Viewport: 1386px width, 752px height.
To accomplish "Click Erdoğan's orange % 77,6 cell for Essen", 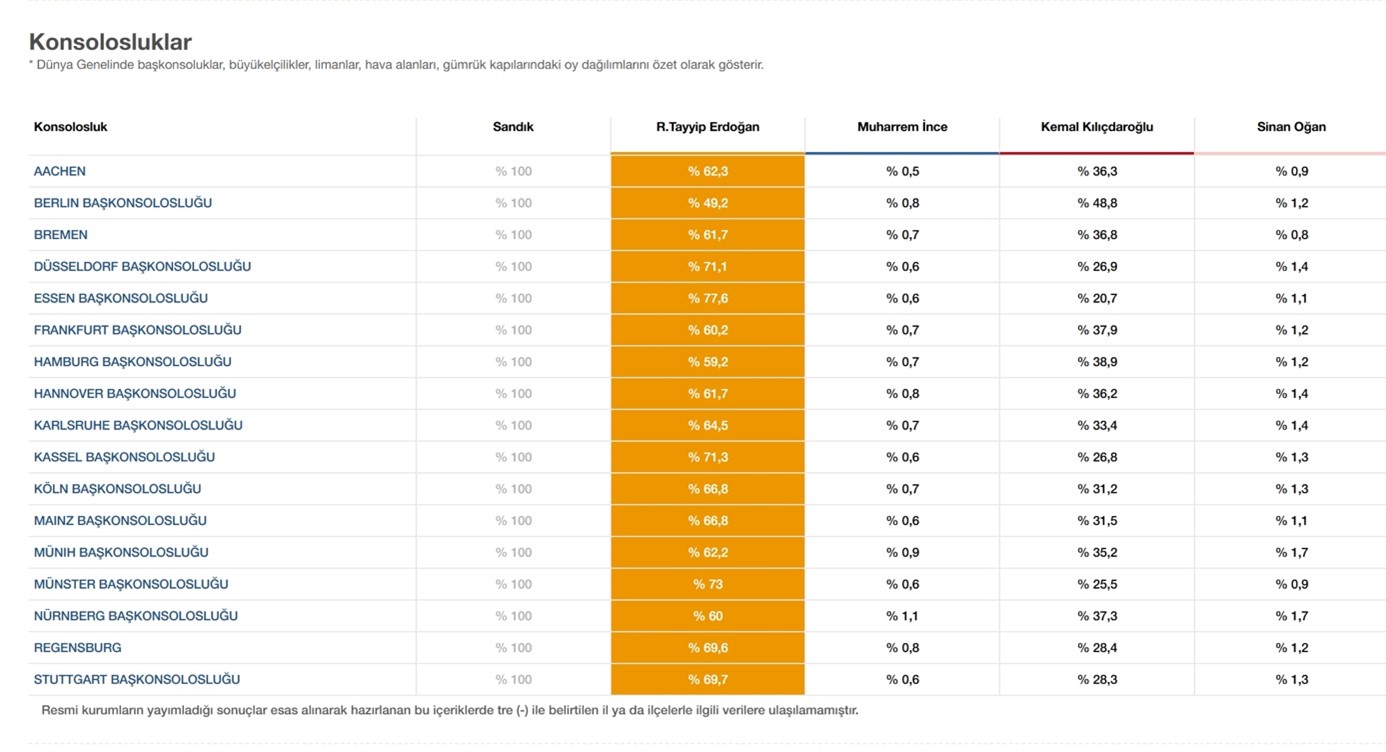I will tap(707, 298).
